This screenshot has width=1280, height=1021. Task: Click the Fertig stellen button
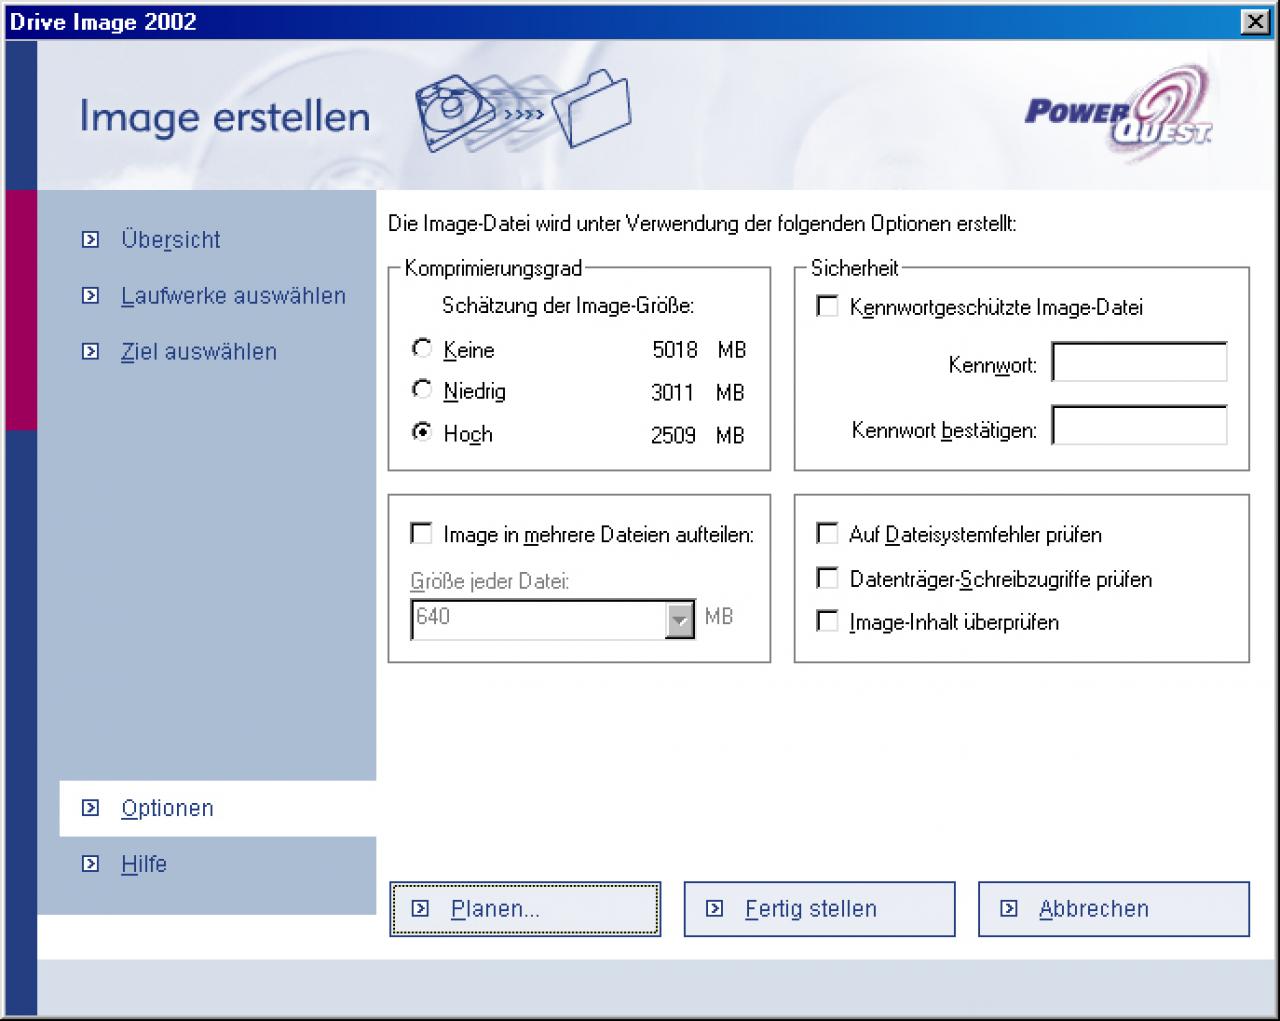[x=819, y=909]
